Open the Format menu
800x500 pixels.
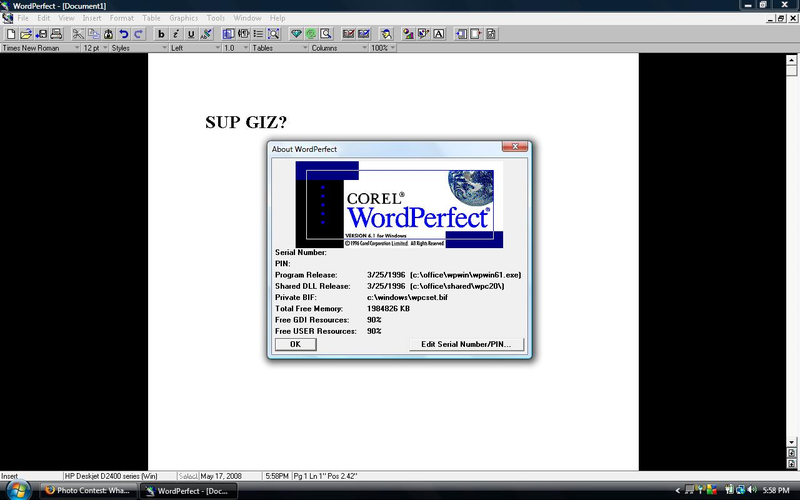[x=121, y=18]
